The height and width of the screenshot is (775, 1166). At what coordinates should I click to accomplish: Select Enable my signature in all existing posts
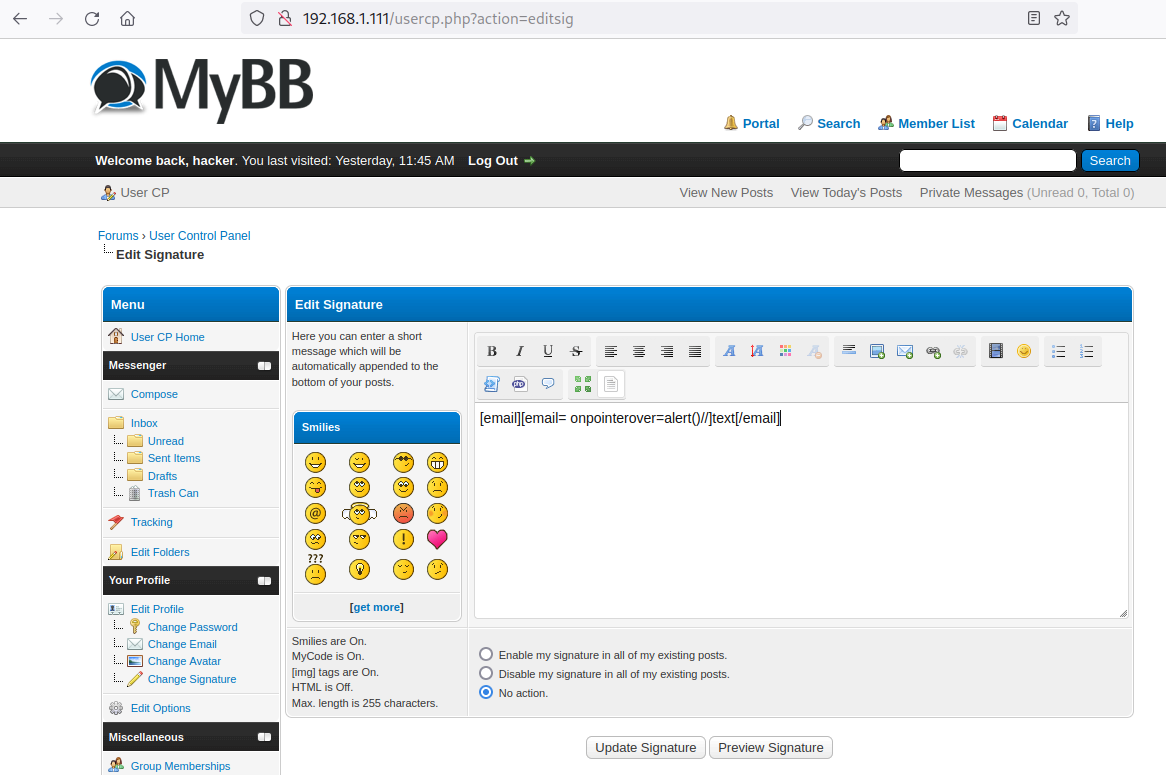(x=486, y=655)
